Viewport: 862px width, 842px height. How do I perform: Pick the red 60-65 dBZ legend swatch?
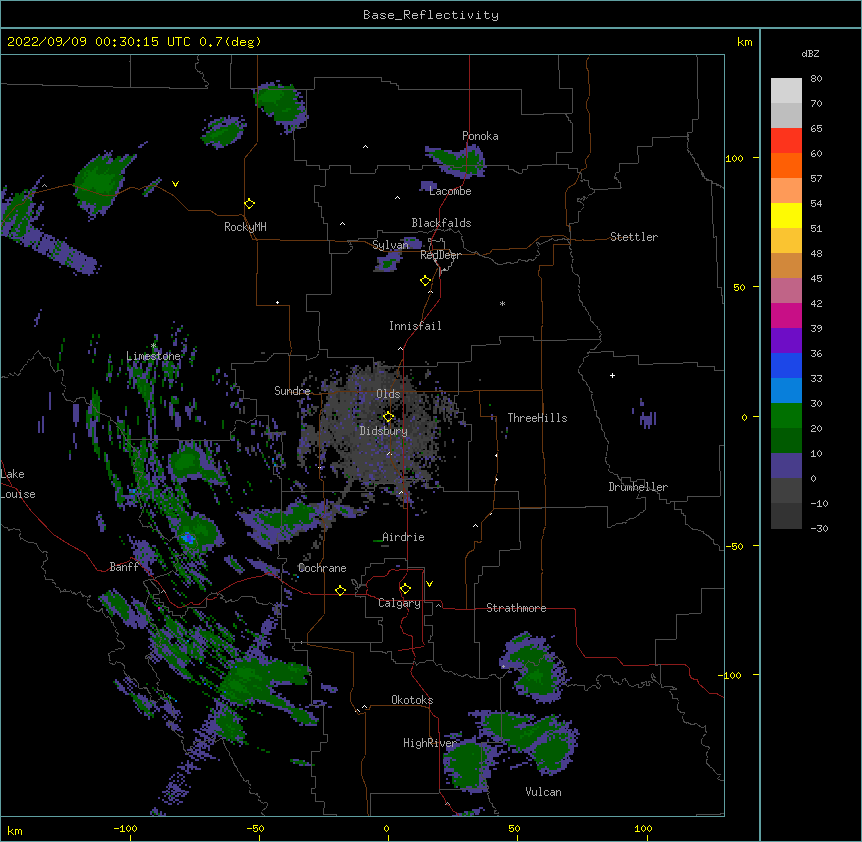pos(786,140)
